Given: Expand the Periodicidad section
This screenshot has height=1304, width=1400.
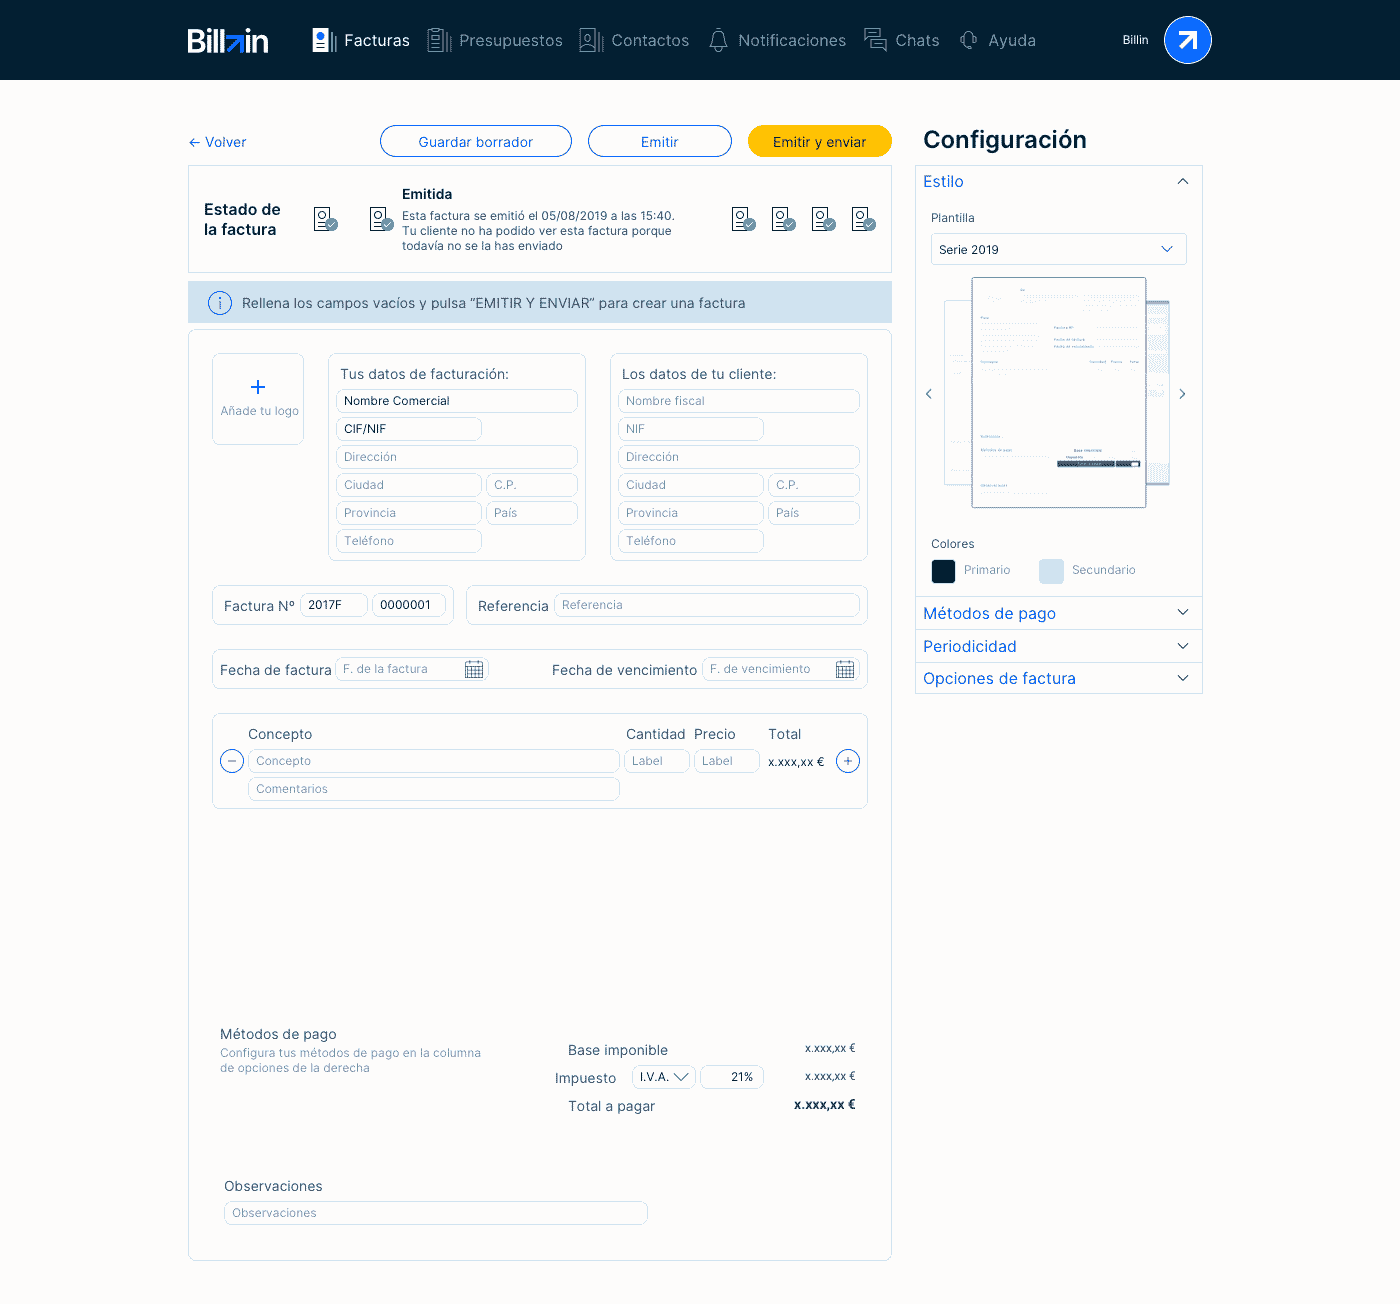Looking at the screenshot, I should coord(1059,646).
